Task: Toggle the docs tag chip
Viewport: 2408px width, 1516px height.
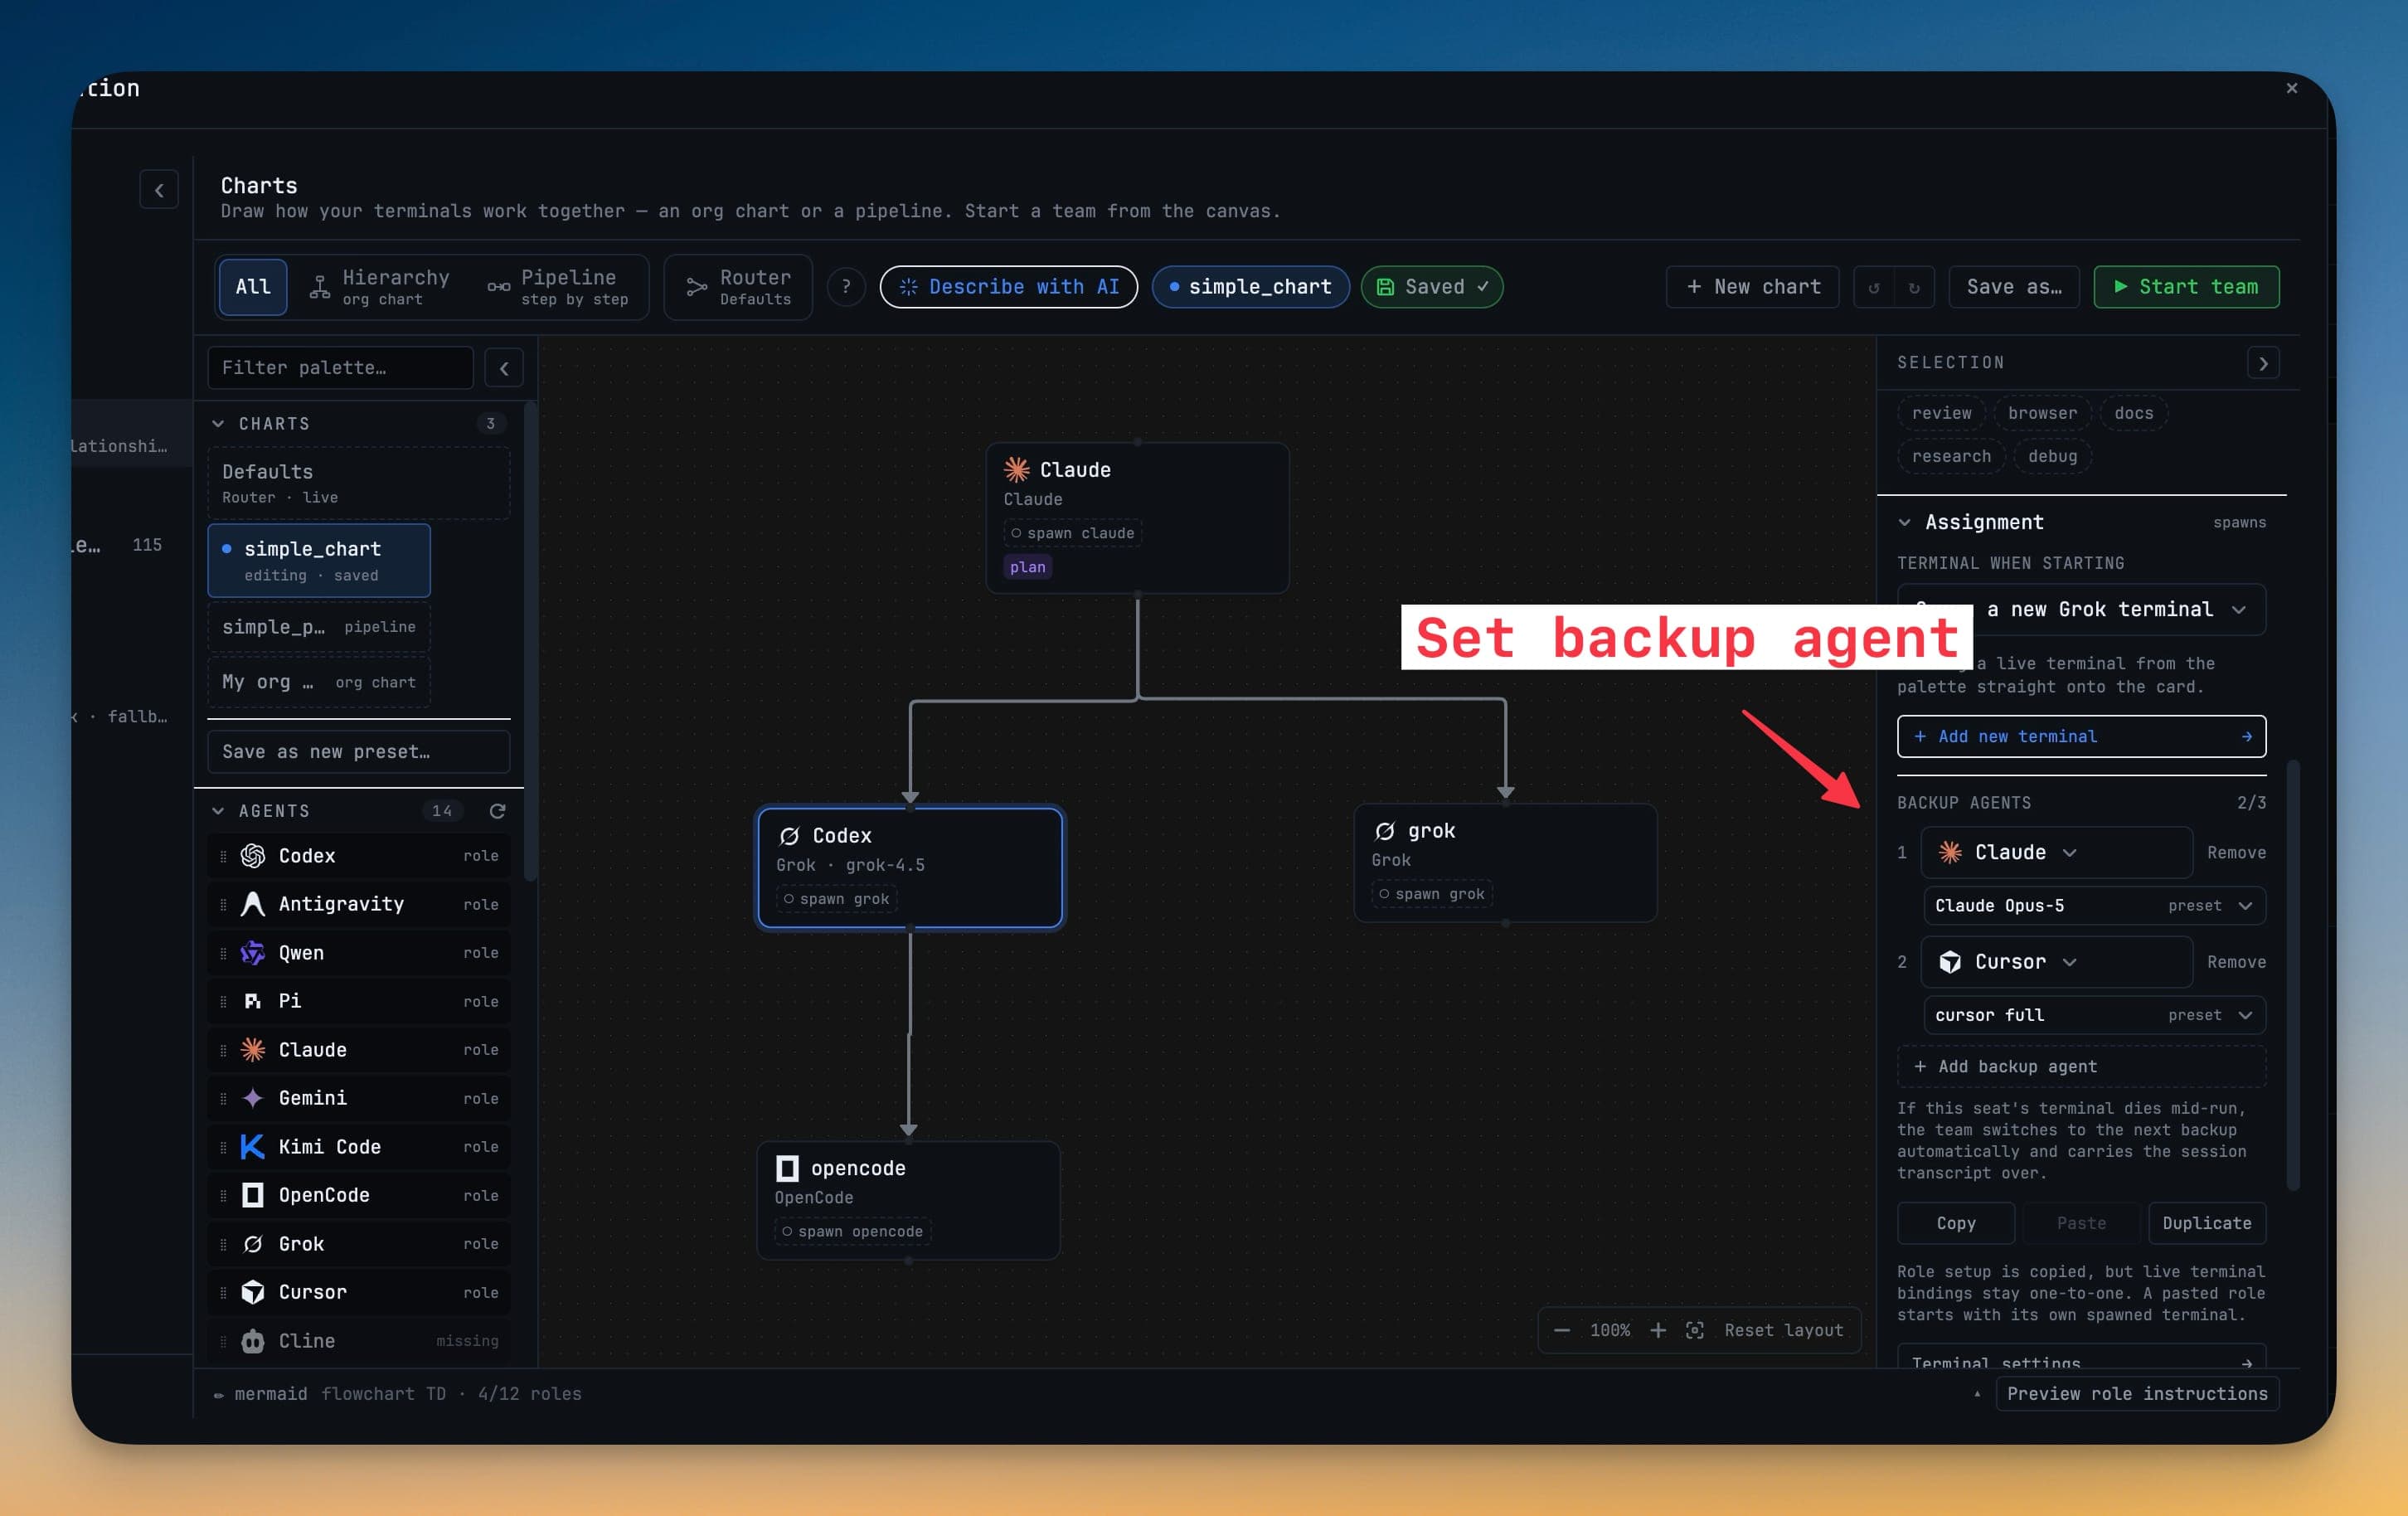Action: tap(2133, 413)
